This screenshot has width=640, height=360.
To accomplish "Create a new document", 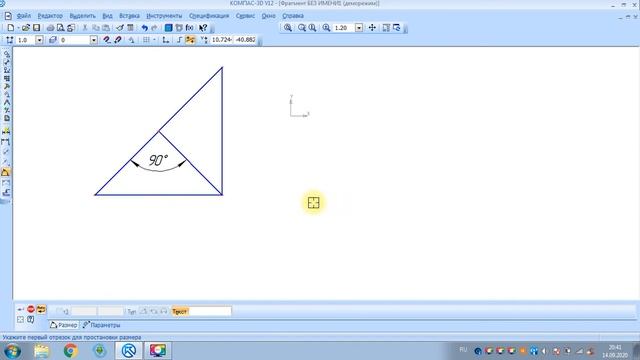I will point(11,28).
